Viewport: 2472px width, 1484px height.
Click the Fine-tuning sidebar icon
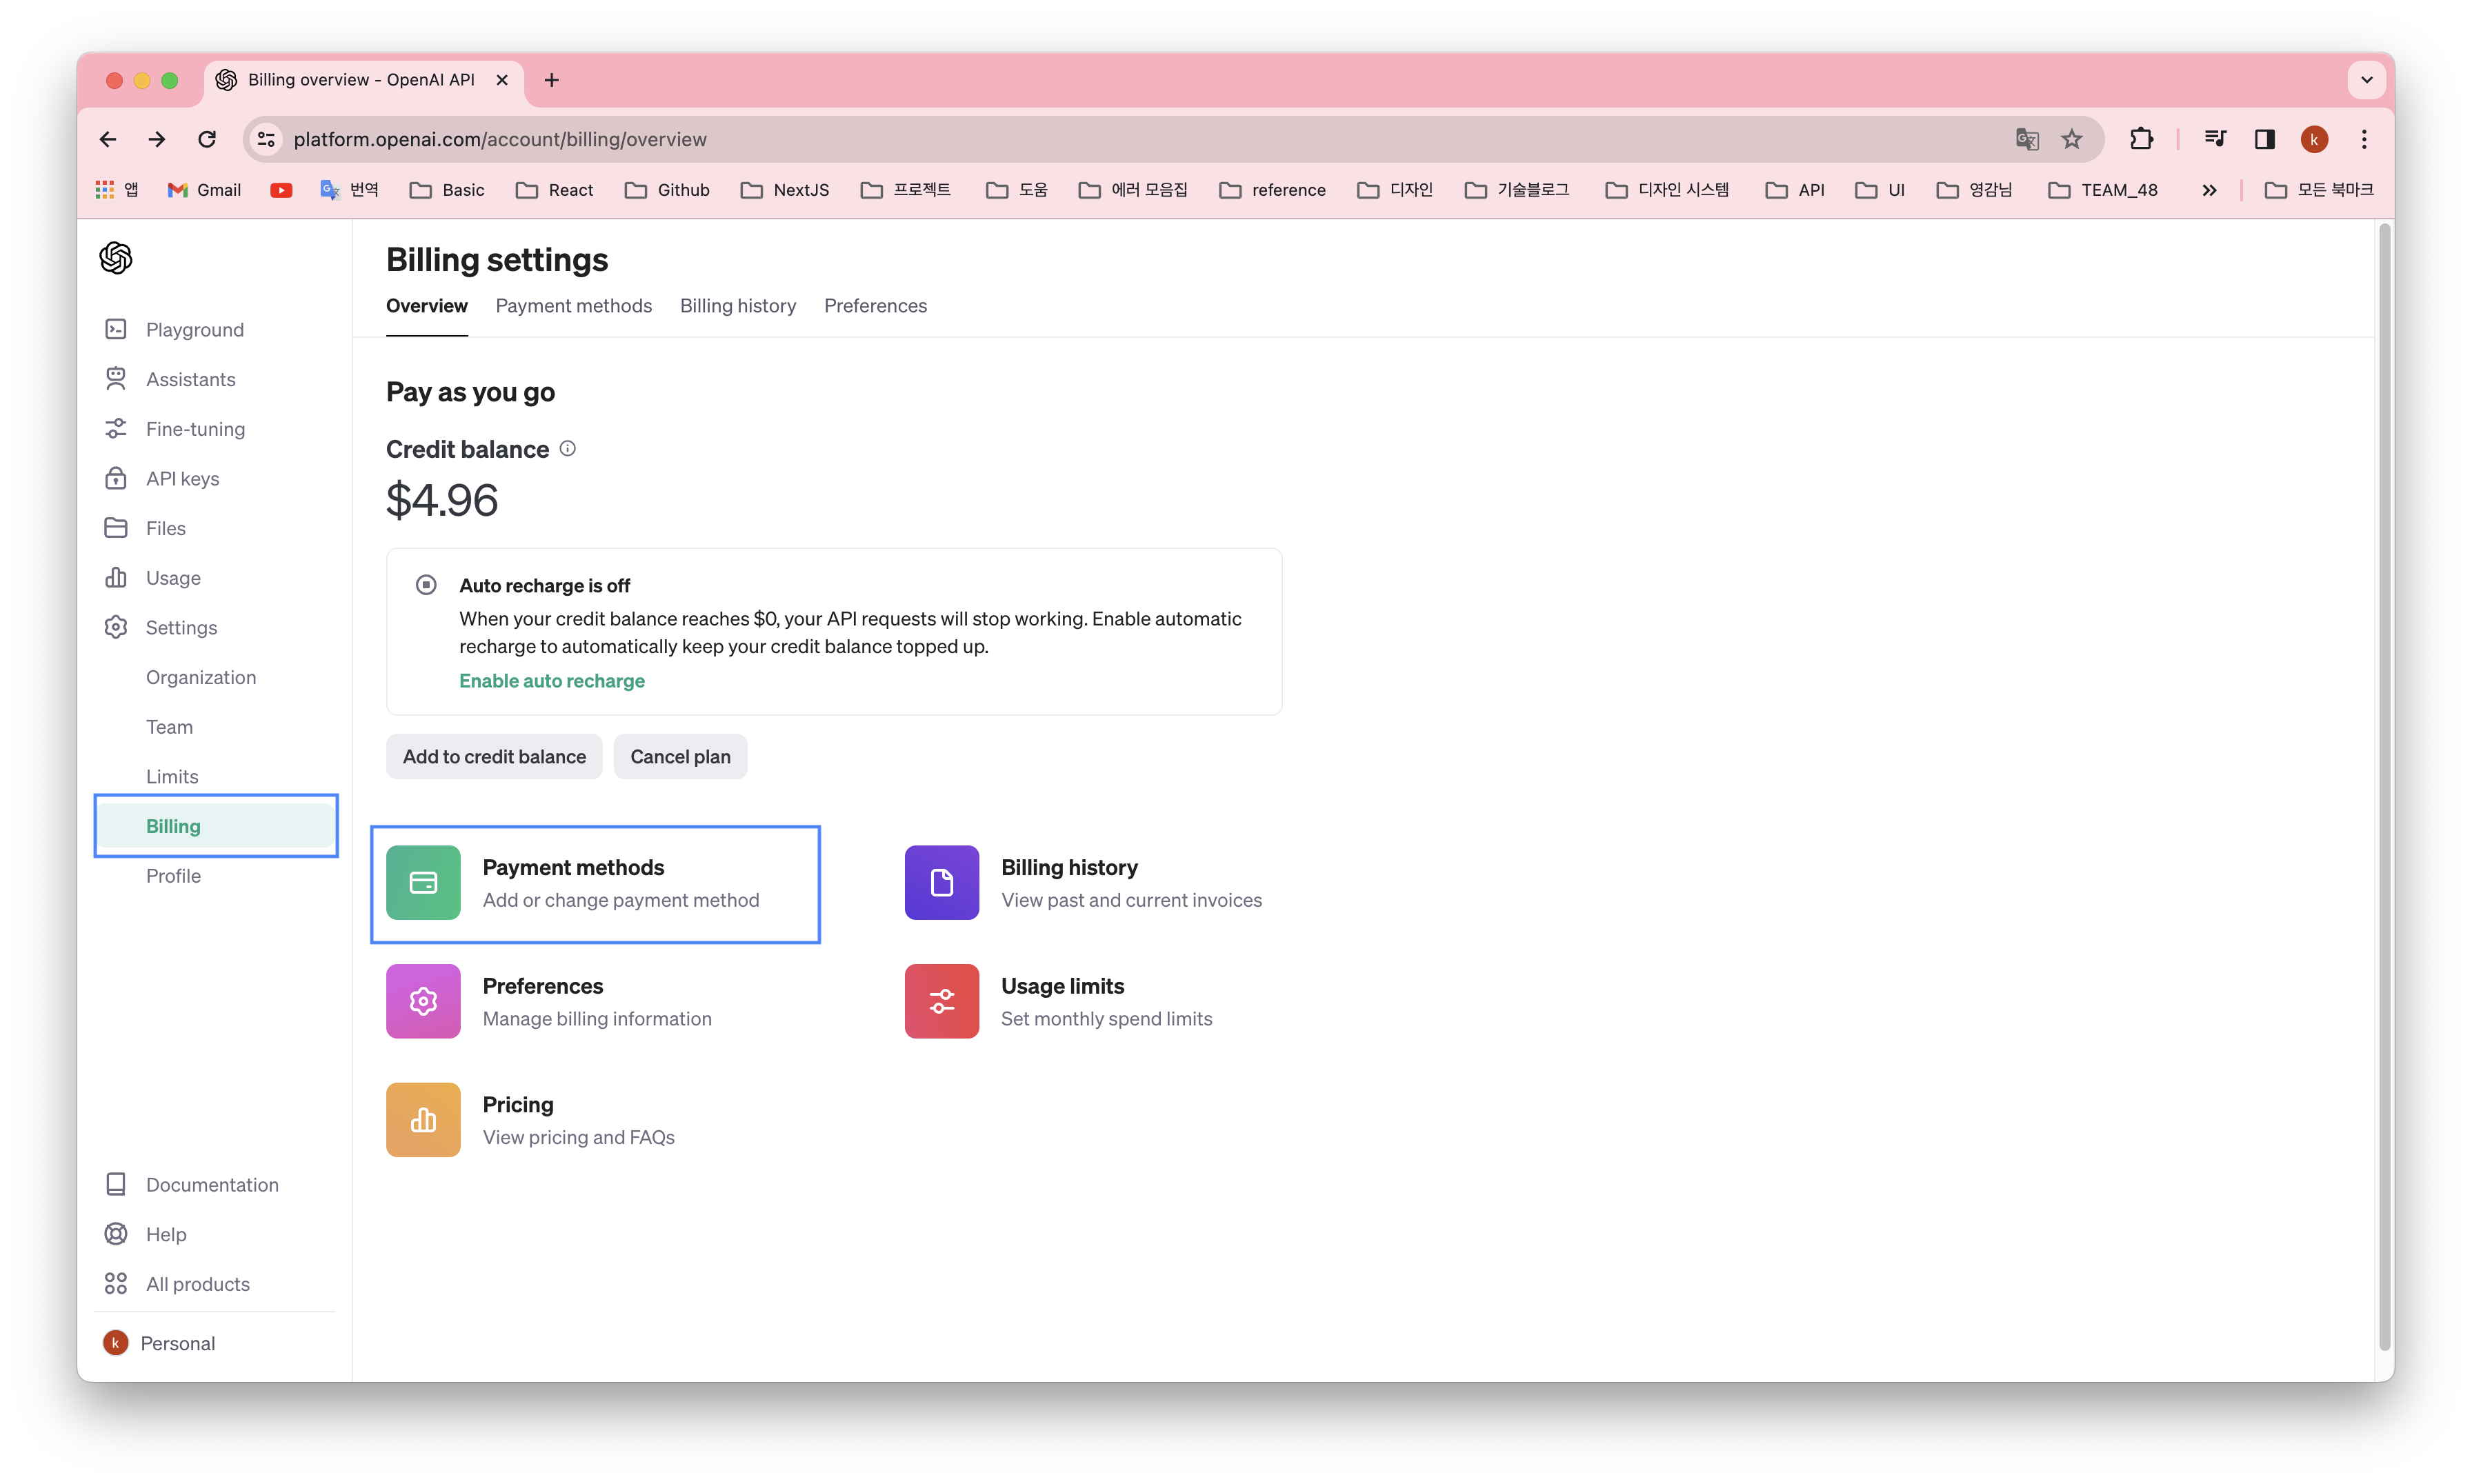point(116,428)
